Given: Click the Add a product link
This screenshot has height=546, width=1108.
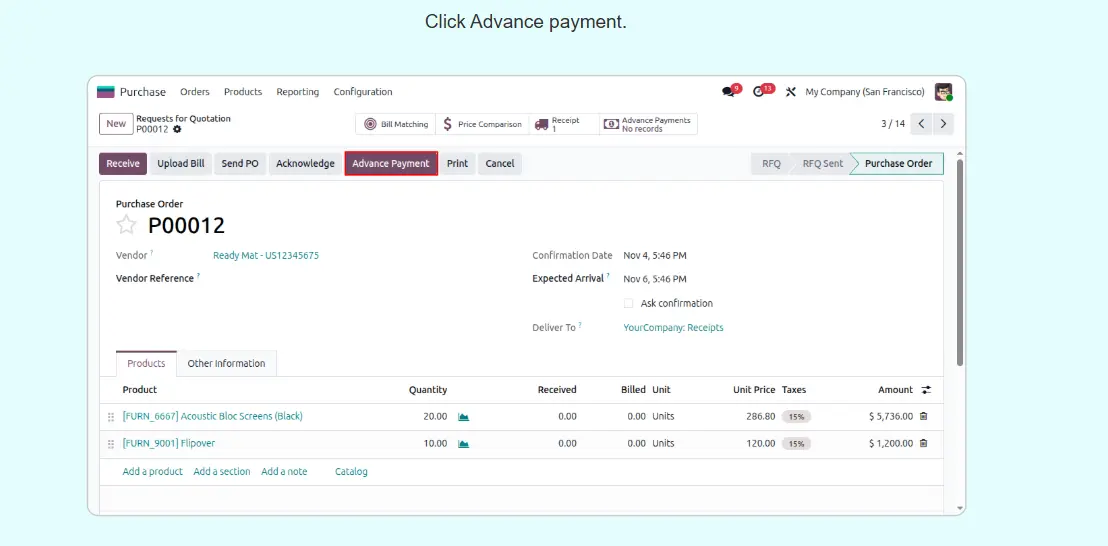Looking at the screenshot, I should [152, 471].
